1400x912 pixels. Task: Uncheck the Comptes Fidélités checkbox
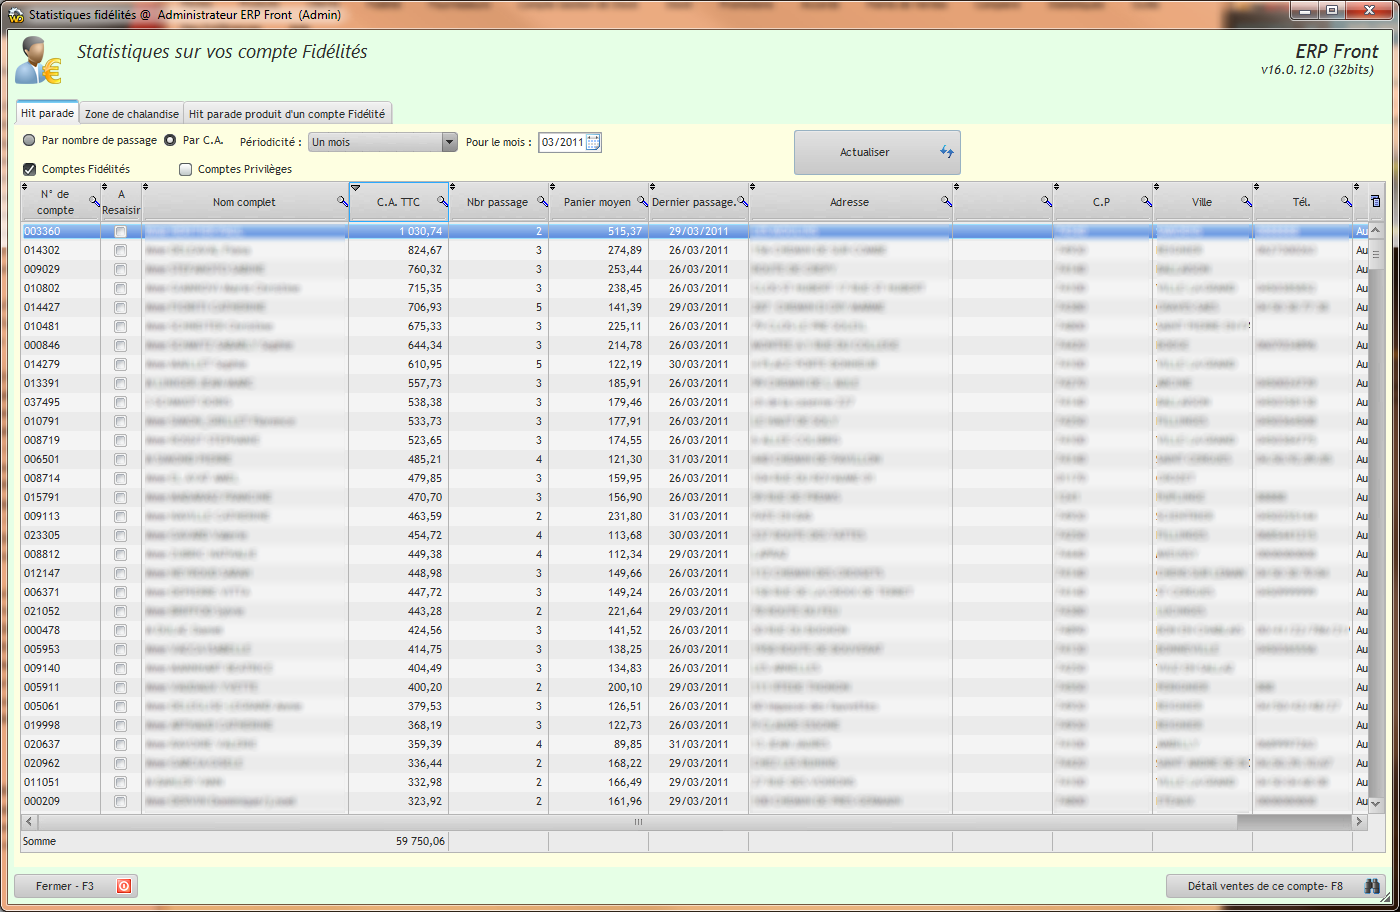[x=30, y=170]
